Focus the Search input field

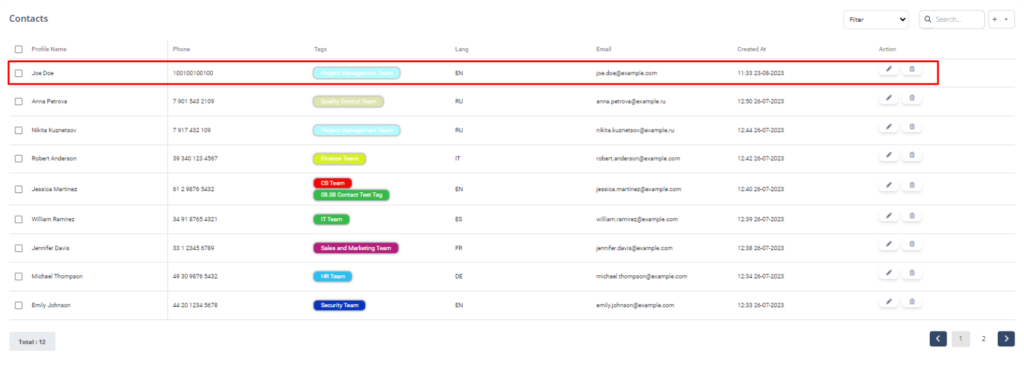[952, 20]
